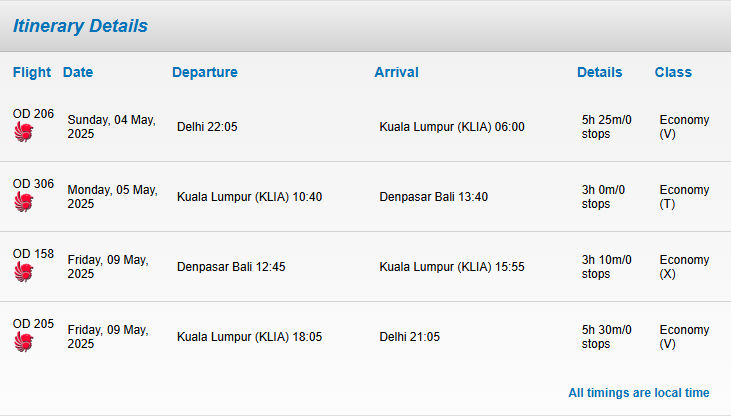731x416 pixels.
Task: Click the airline logo under OD 158
Action: [x=24, y=271]
